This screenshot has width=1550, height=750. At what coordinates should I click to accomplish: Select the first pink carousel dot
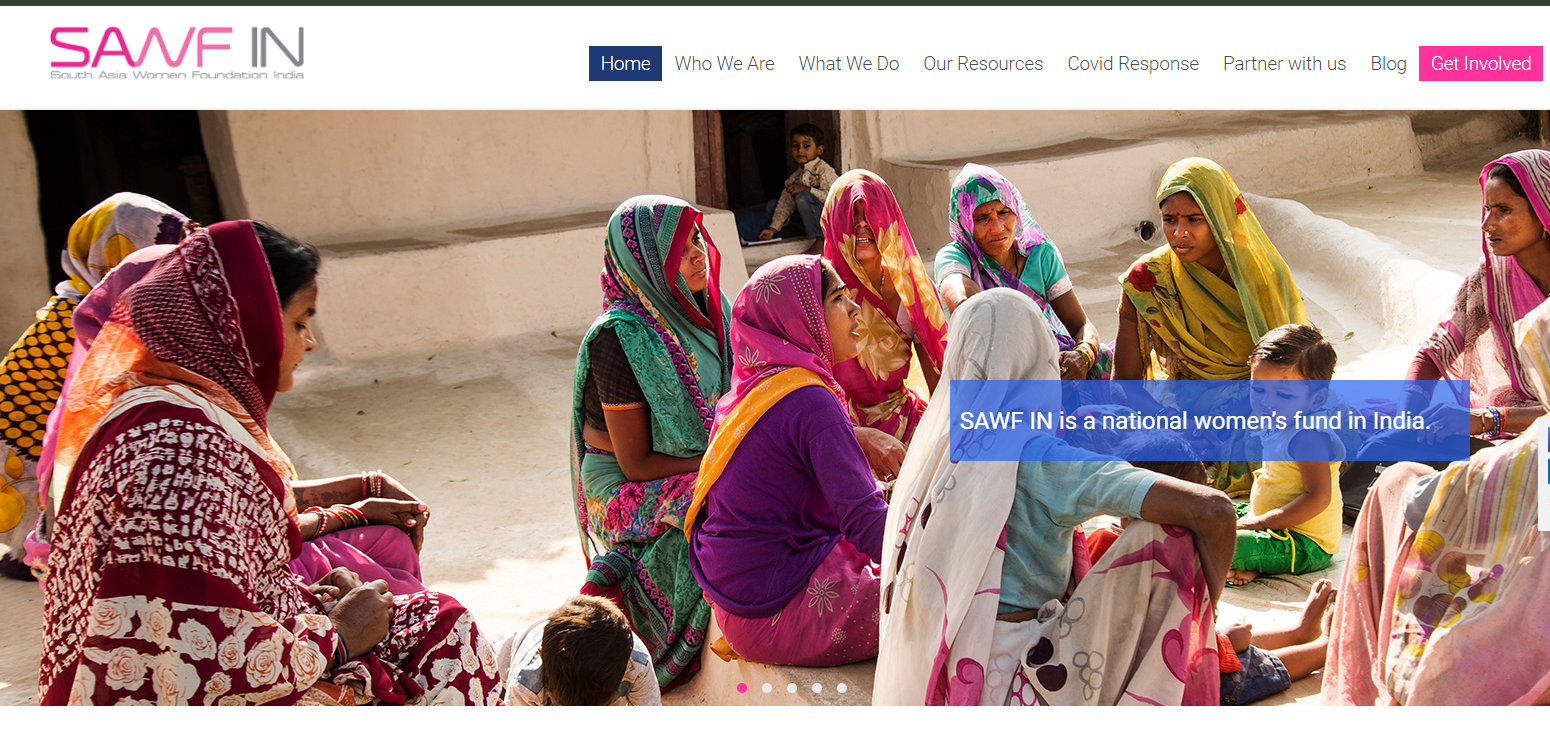pos(742,688)
